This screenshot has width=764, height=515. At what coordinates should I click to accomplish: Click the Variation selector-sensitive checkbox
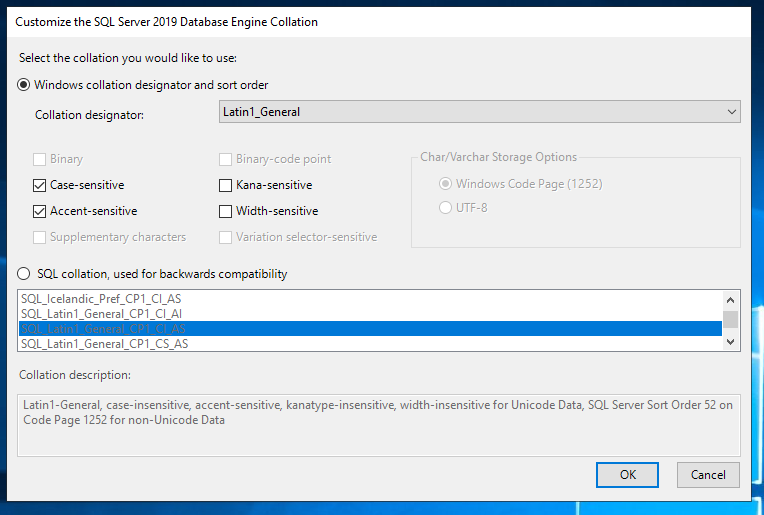pos(225,237)
